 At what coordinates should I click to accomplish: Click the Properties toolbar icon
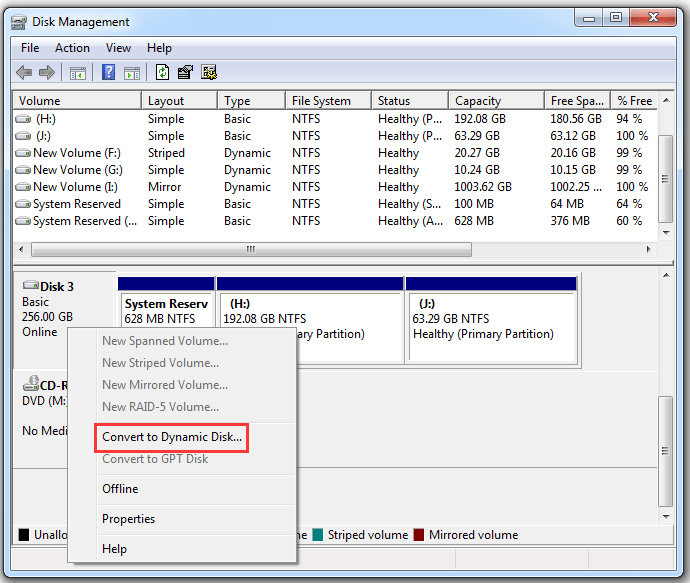[185, 72]
